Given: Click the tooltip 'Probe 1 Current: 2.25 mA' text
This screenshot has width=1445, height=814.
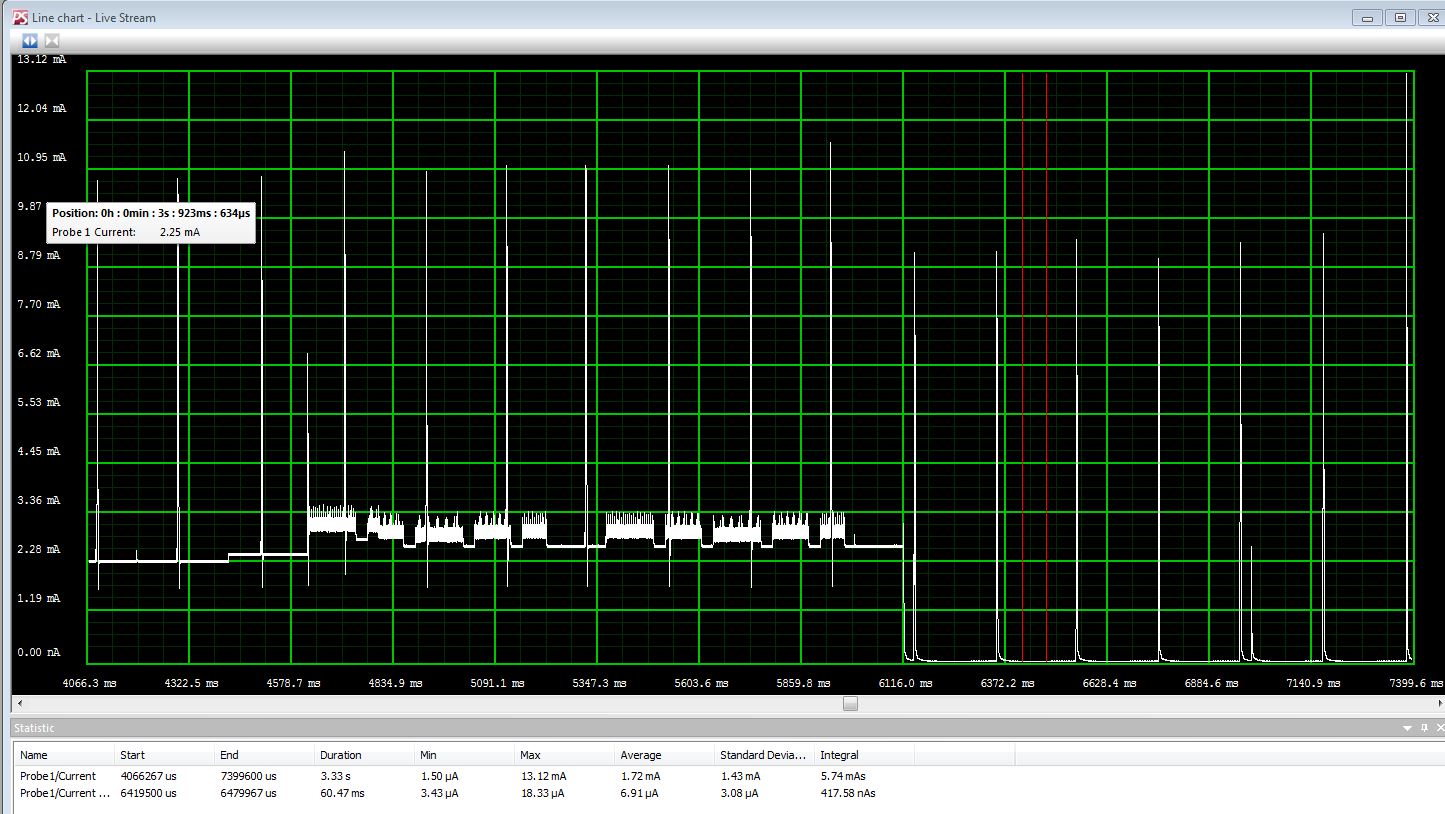Looking at the screenshot, I should [x=126, y=232].
